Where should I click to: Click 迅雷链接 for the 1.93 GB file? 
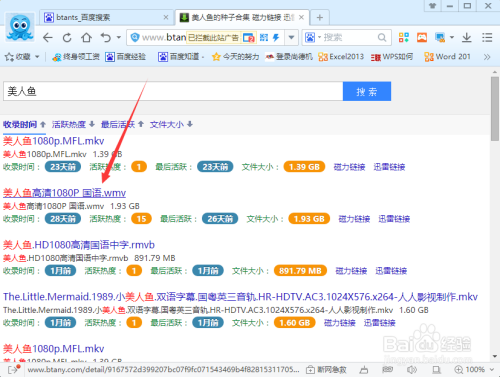(394, 219)
